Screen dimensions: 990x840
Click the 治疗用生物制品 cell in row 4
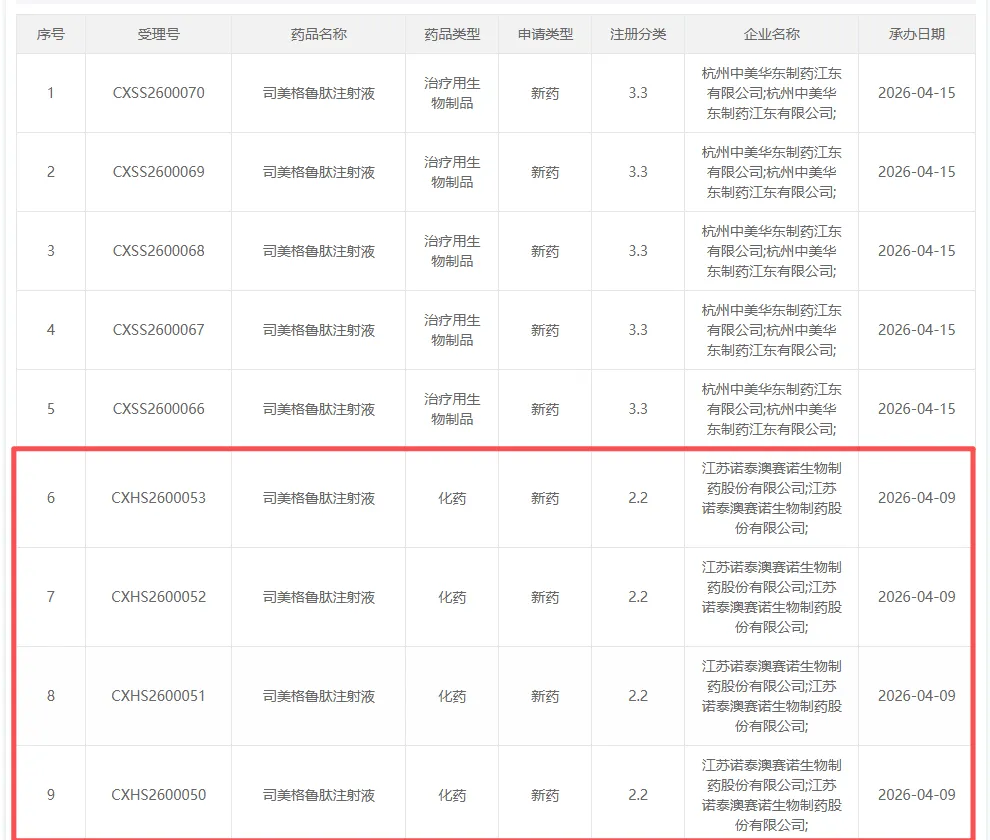pos(452,330)
